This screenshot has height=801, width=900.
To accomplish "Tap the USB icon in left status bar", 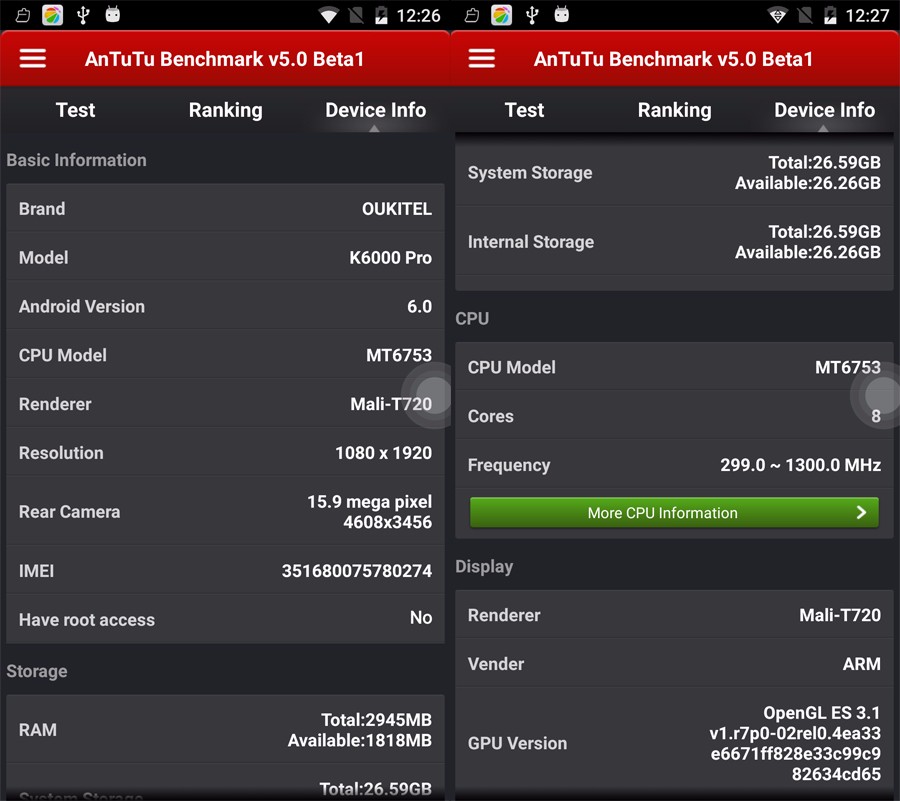I will (x=82, y=14).
